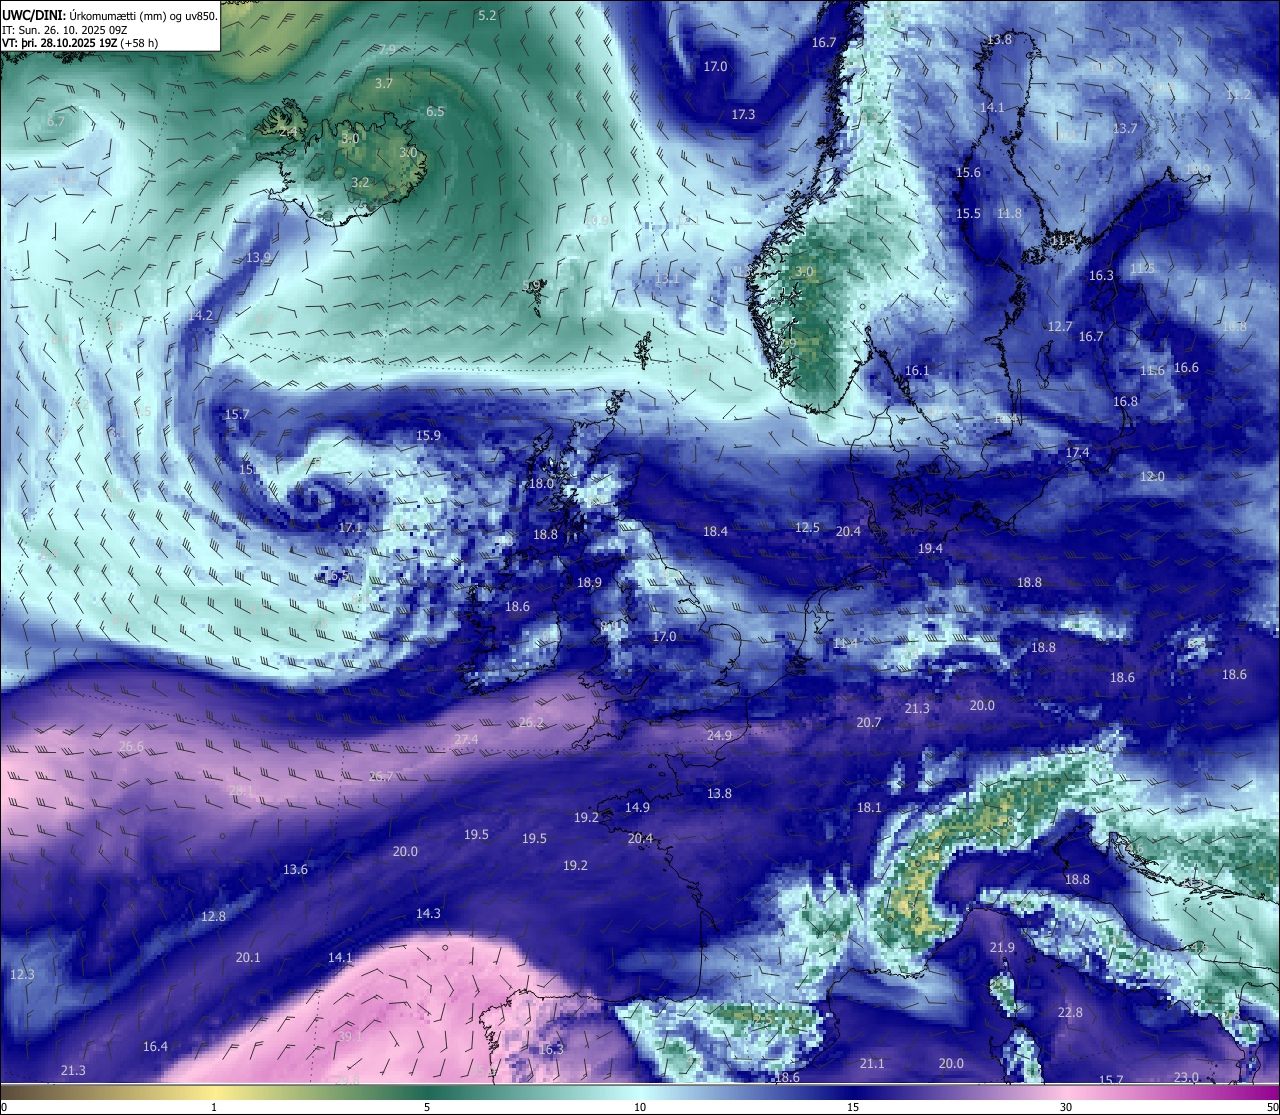Click the legend tick label 15
This screenshot has width=1280, height=1115.
853,1107
